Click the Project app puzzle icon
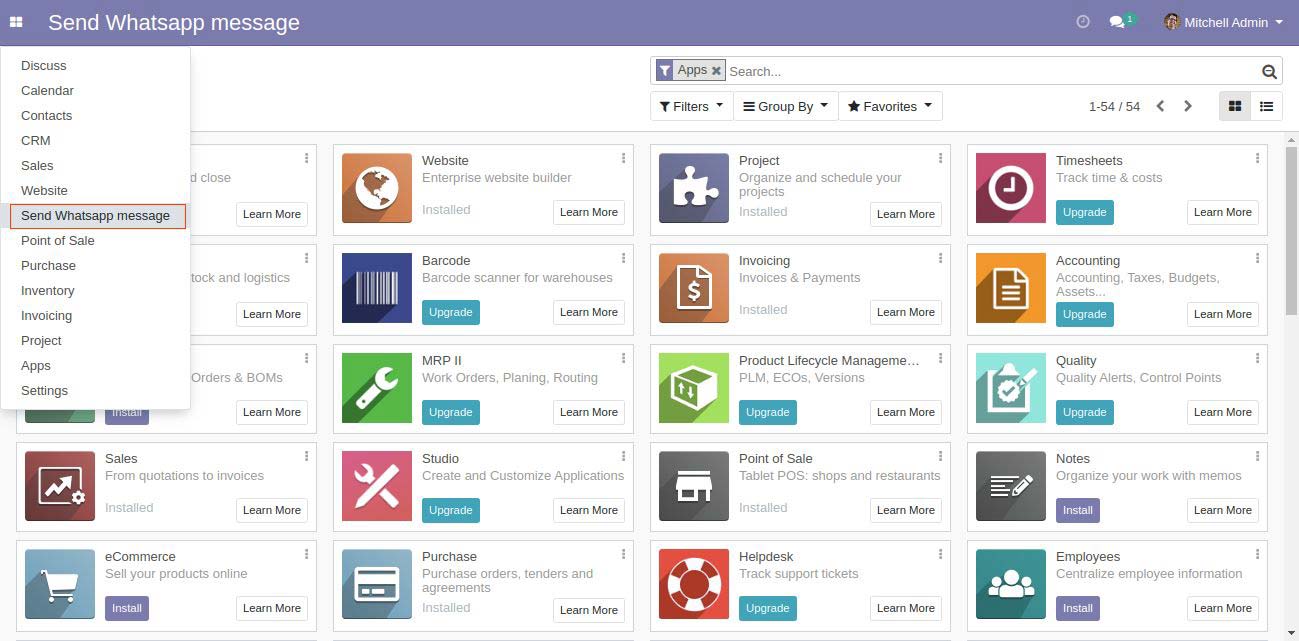Image resolution: width=1299 pixels, height=641 pixels. [694, 188]
